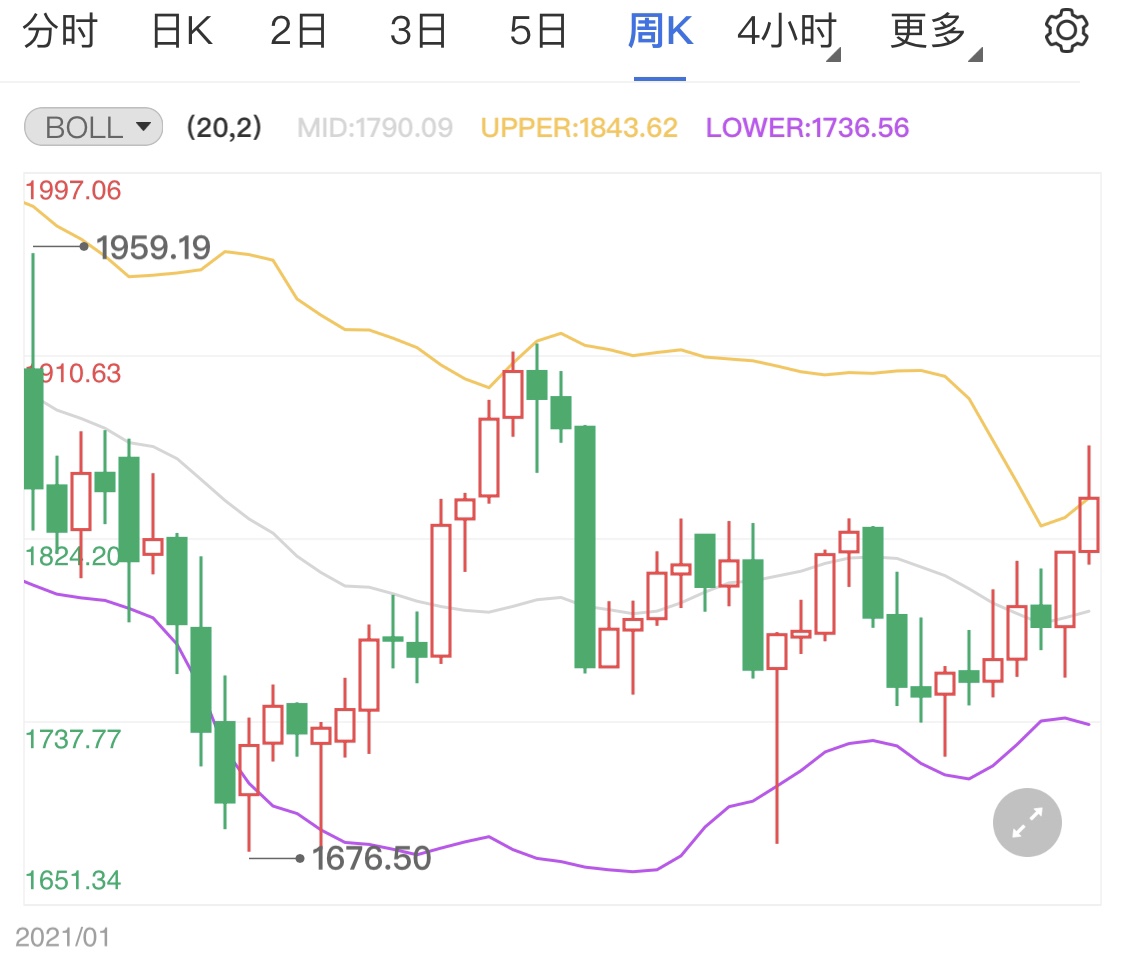Click the 1997.06 axis label
The image size is (1125, 968).
[x=73, y=191]
